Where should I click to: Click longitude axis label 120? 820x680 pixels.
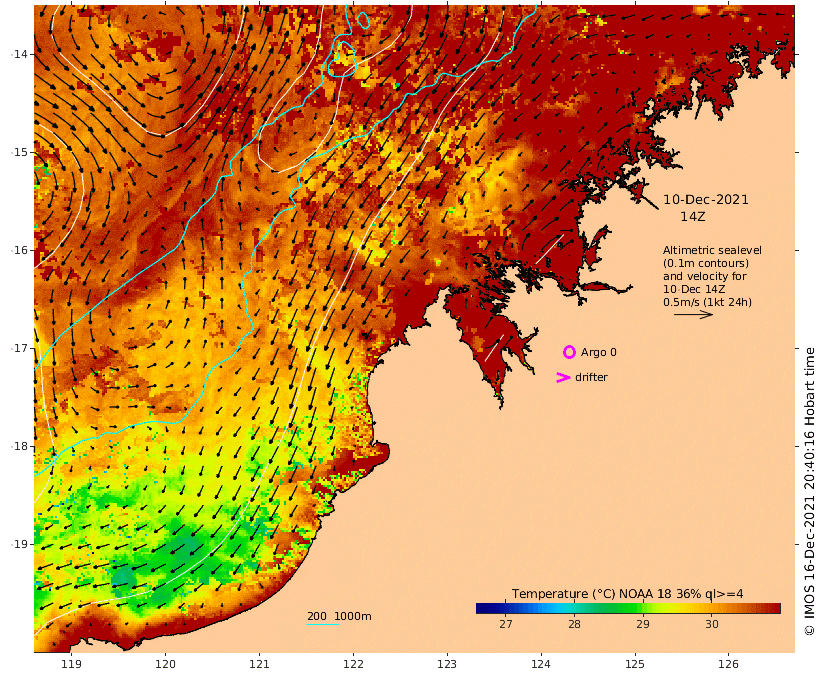pos(165,664)
